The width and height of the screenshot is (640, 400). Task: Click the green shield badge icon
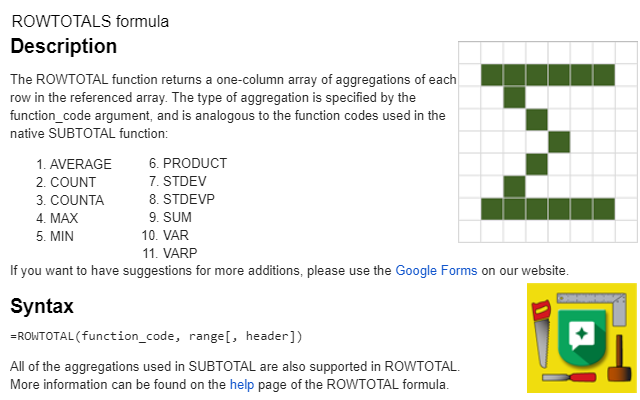pos(582,338)
